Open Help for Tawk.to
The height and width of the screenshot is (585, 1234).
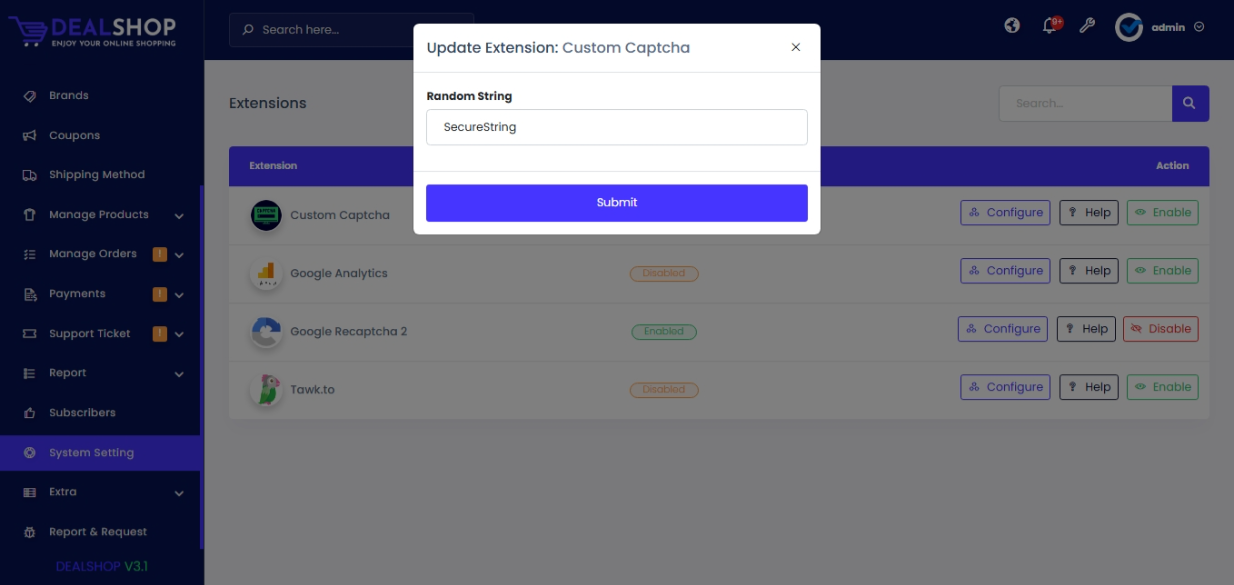[x=1088, y=387]
